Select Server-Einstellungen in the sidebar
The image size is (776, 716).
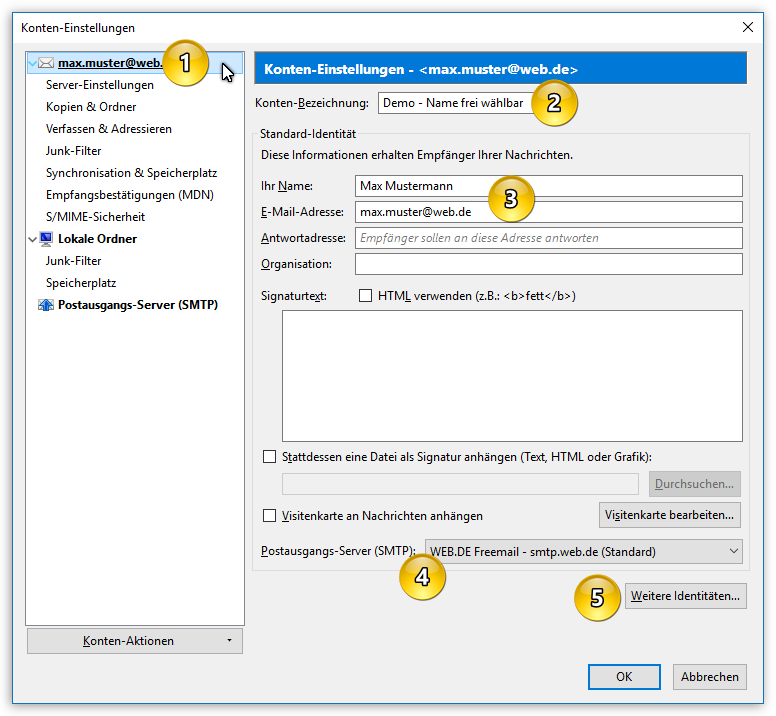[99, 85]
